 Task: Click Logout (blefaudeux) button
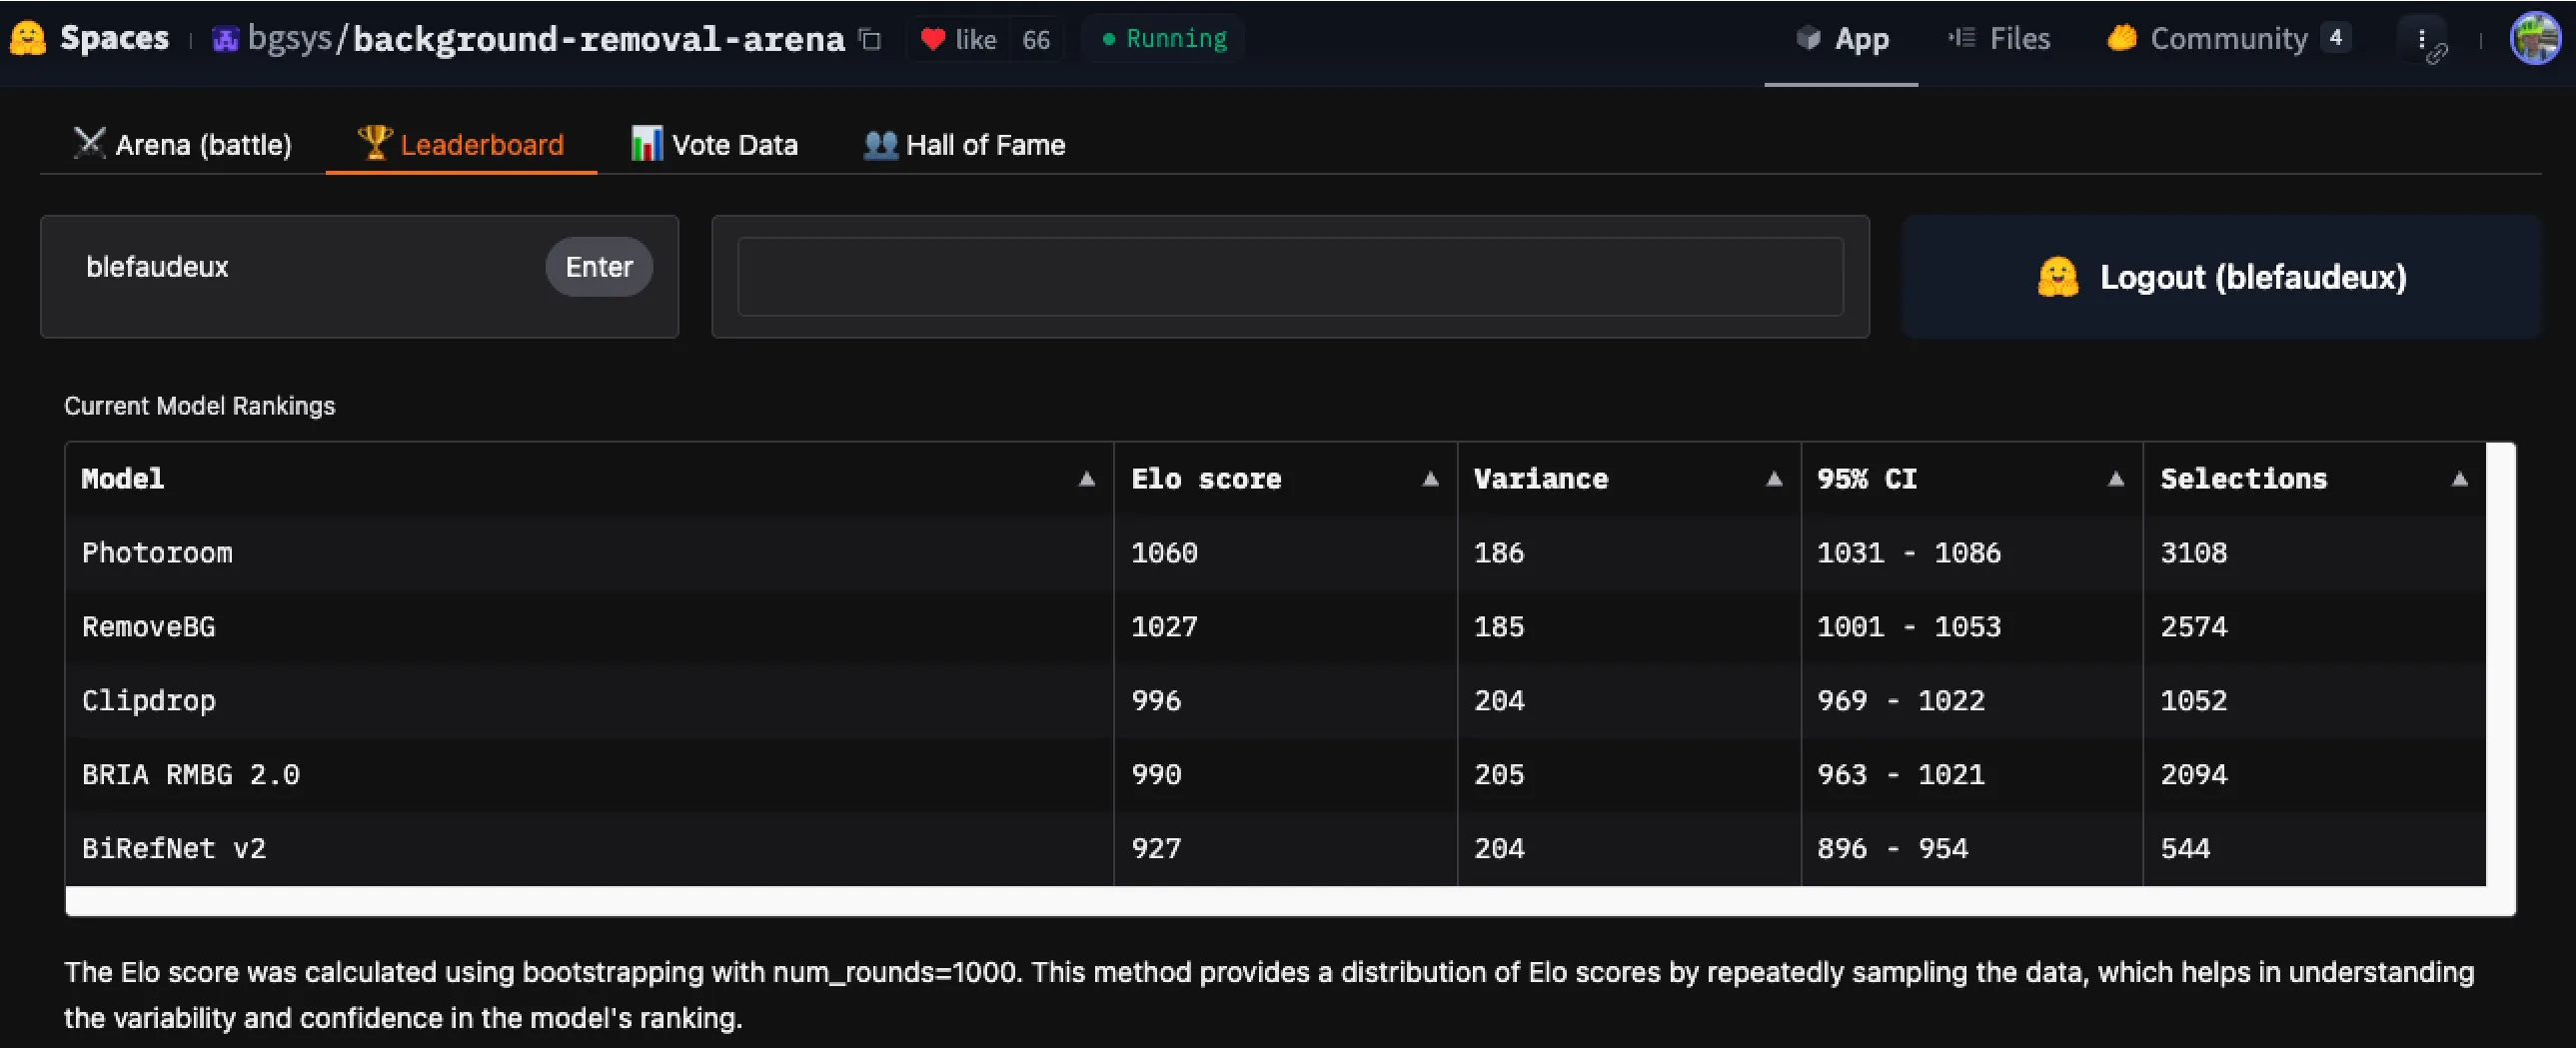click(2221, 277)
